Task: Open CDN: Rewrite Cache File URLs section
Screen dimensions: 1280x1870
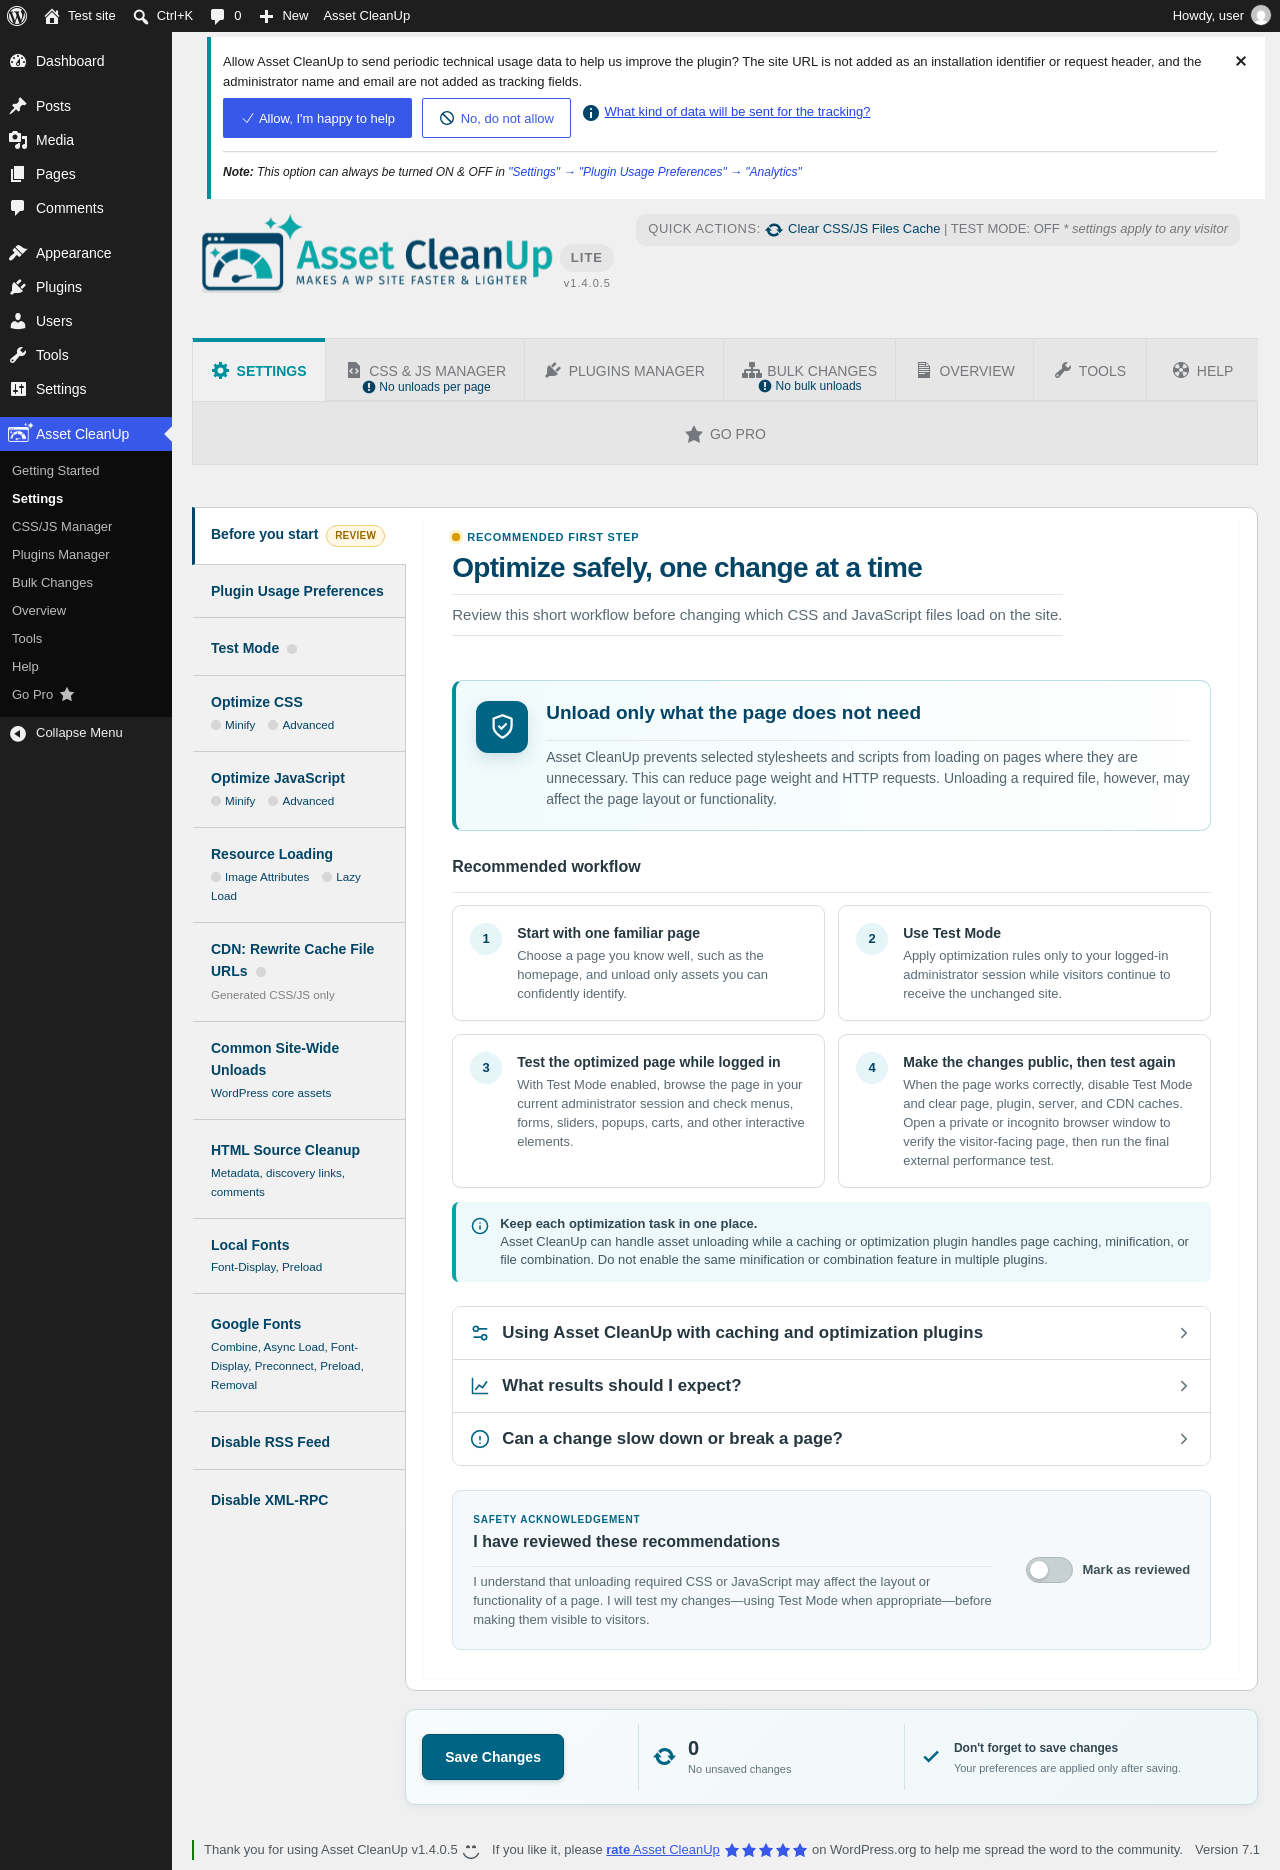Action: click(x=299, y=972)
